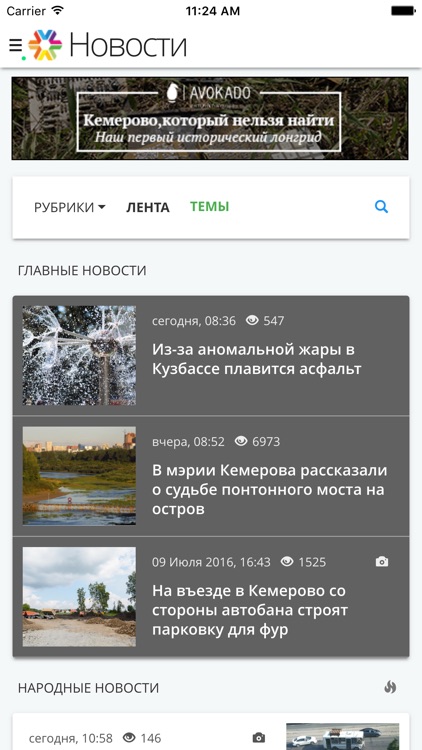The width and height of the screenshot is (422, 750).
Task: Tap the timestamp сегодня, 10:58
Action: tap(71, 738)
